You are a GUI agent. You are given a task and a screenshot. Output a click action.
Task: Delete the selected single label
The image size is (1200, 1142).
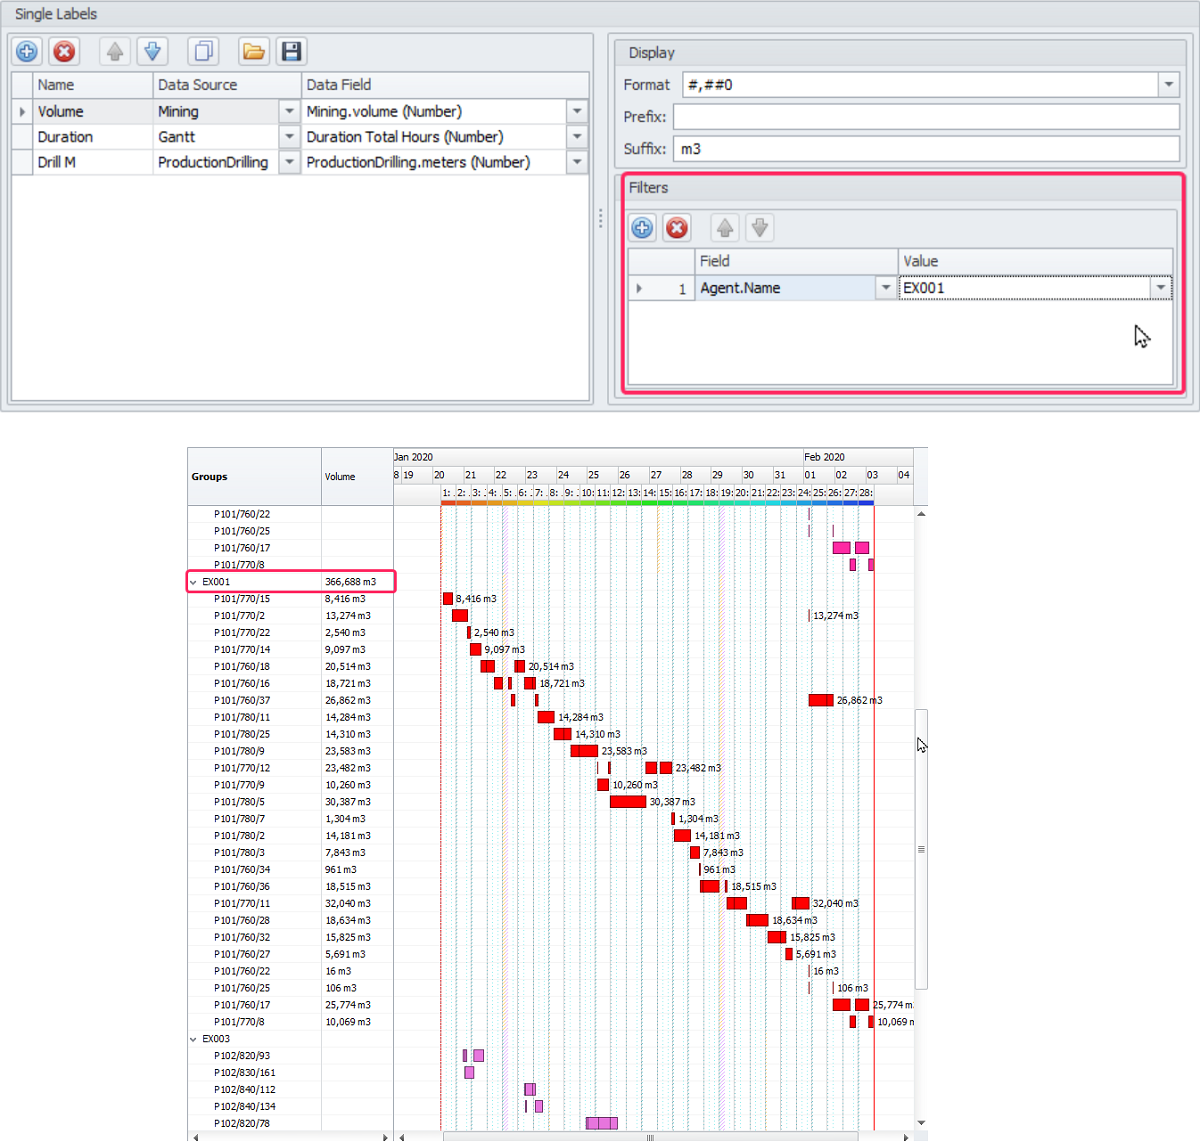click(64, 51)
